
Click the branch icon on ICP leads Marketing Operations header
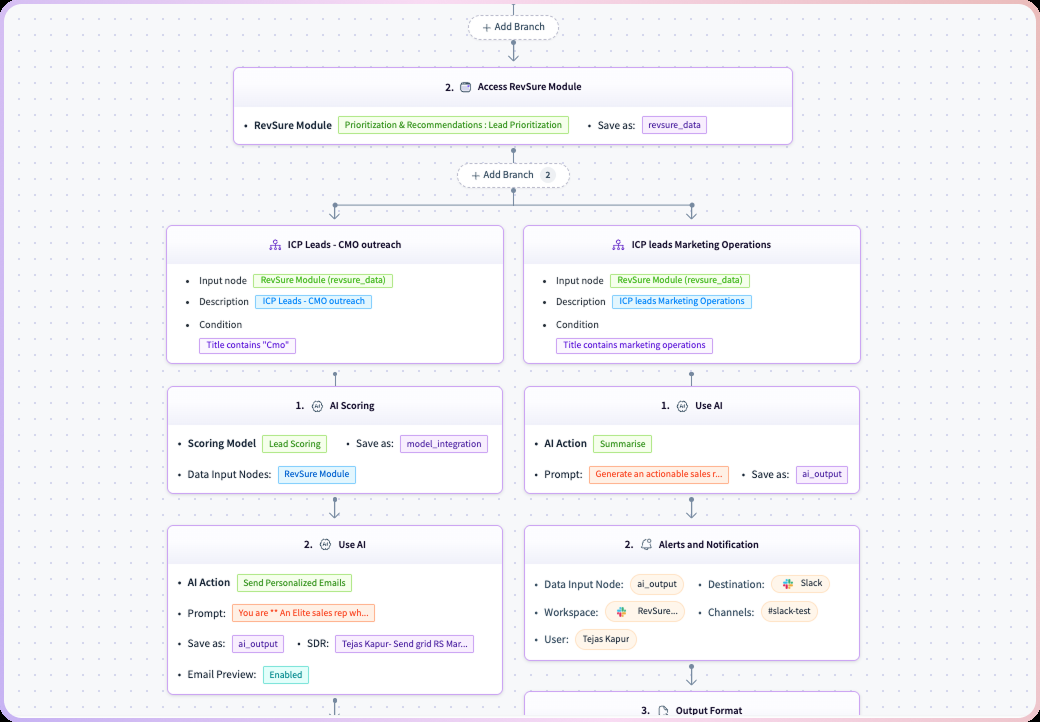(618, 245)
